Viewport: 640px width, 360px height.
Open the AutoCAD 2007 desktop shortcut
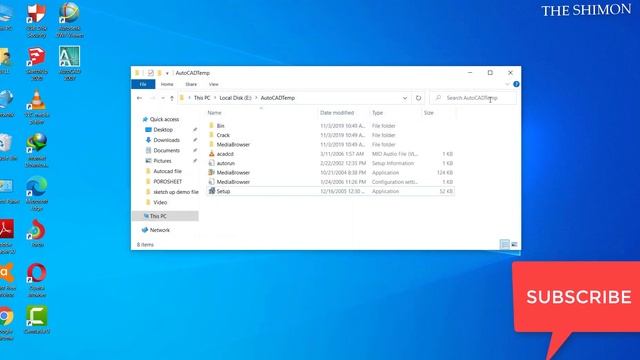coord(69,64)
